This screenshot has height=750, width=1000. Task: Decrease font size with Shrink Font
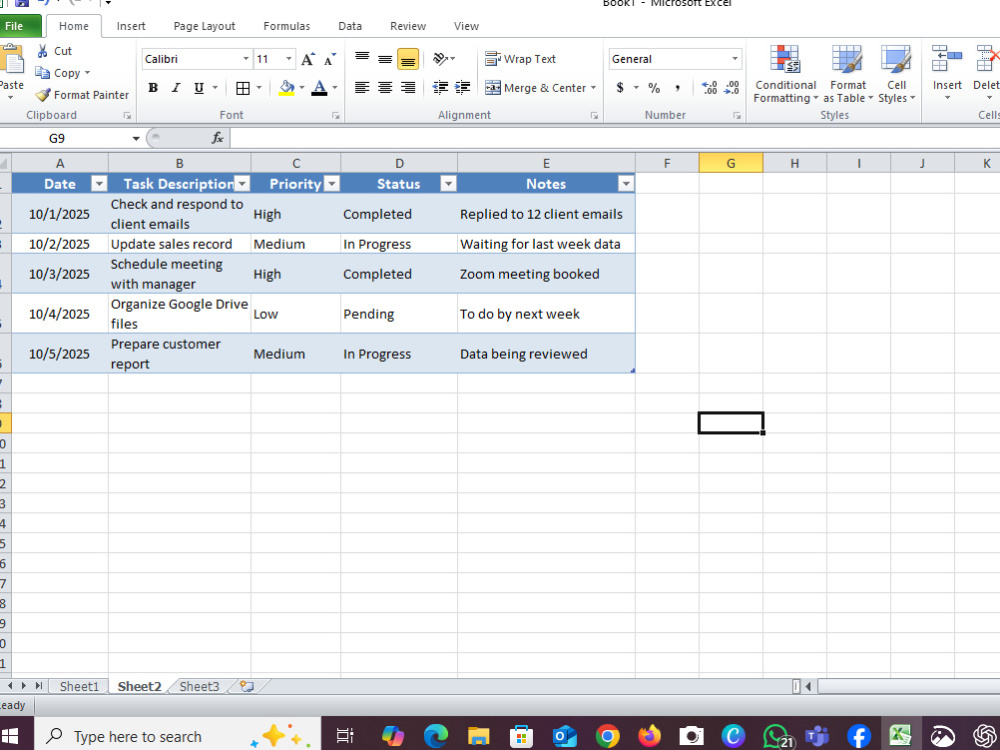[x=330, y=59]
